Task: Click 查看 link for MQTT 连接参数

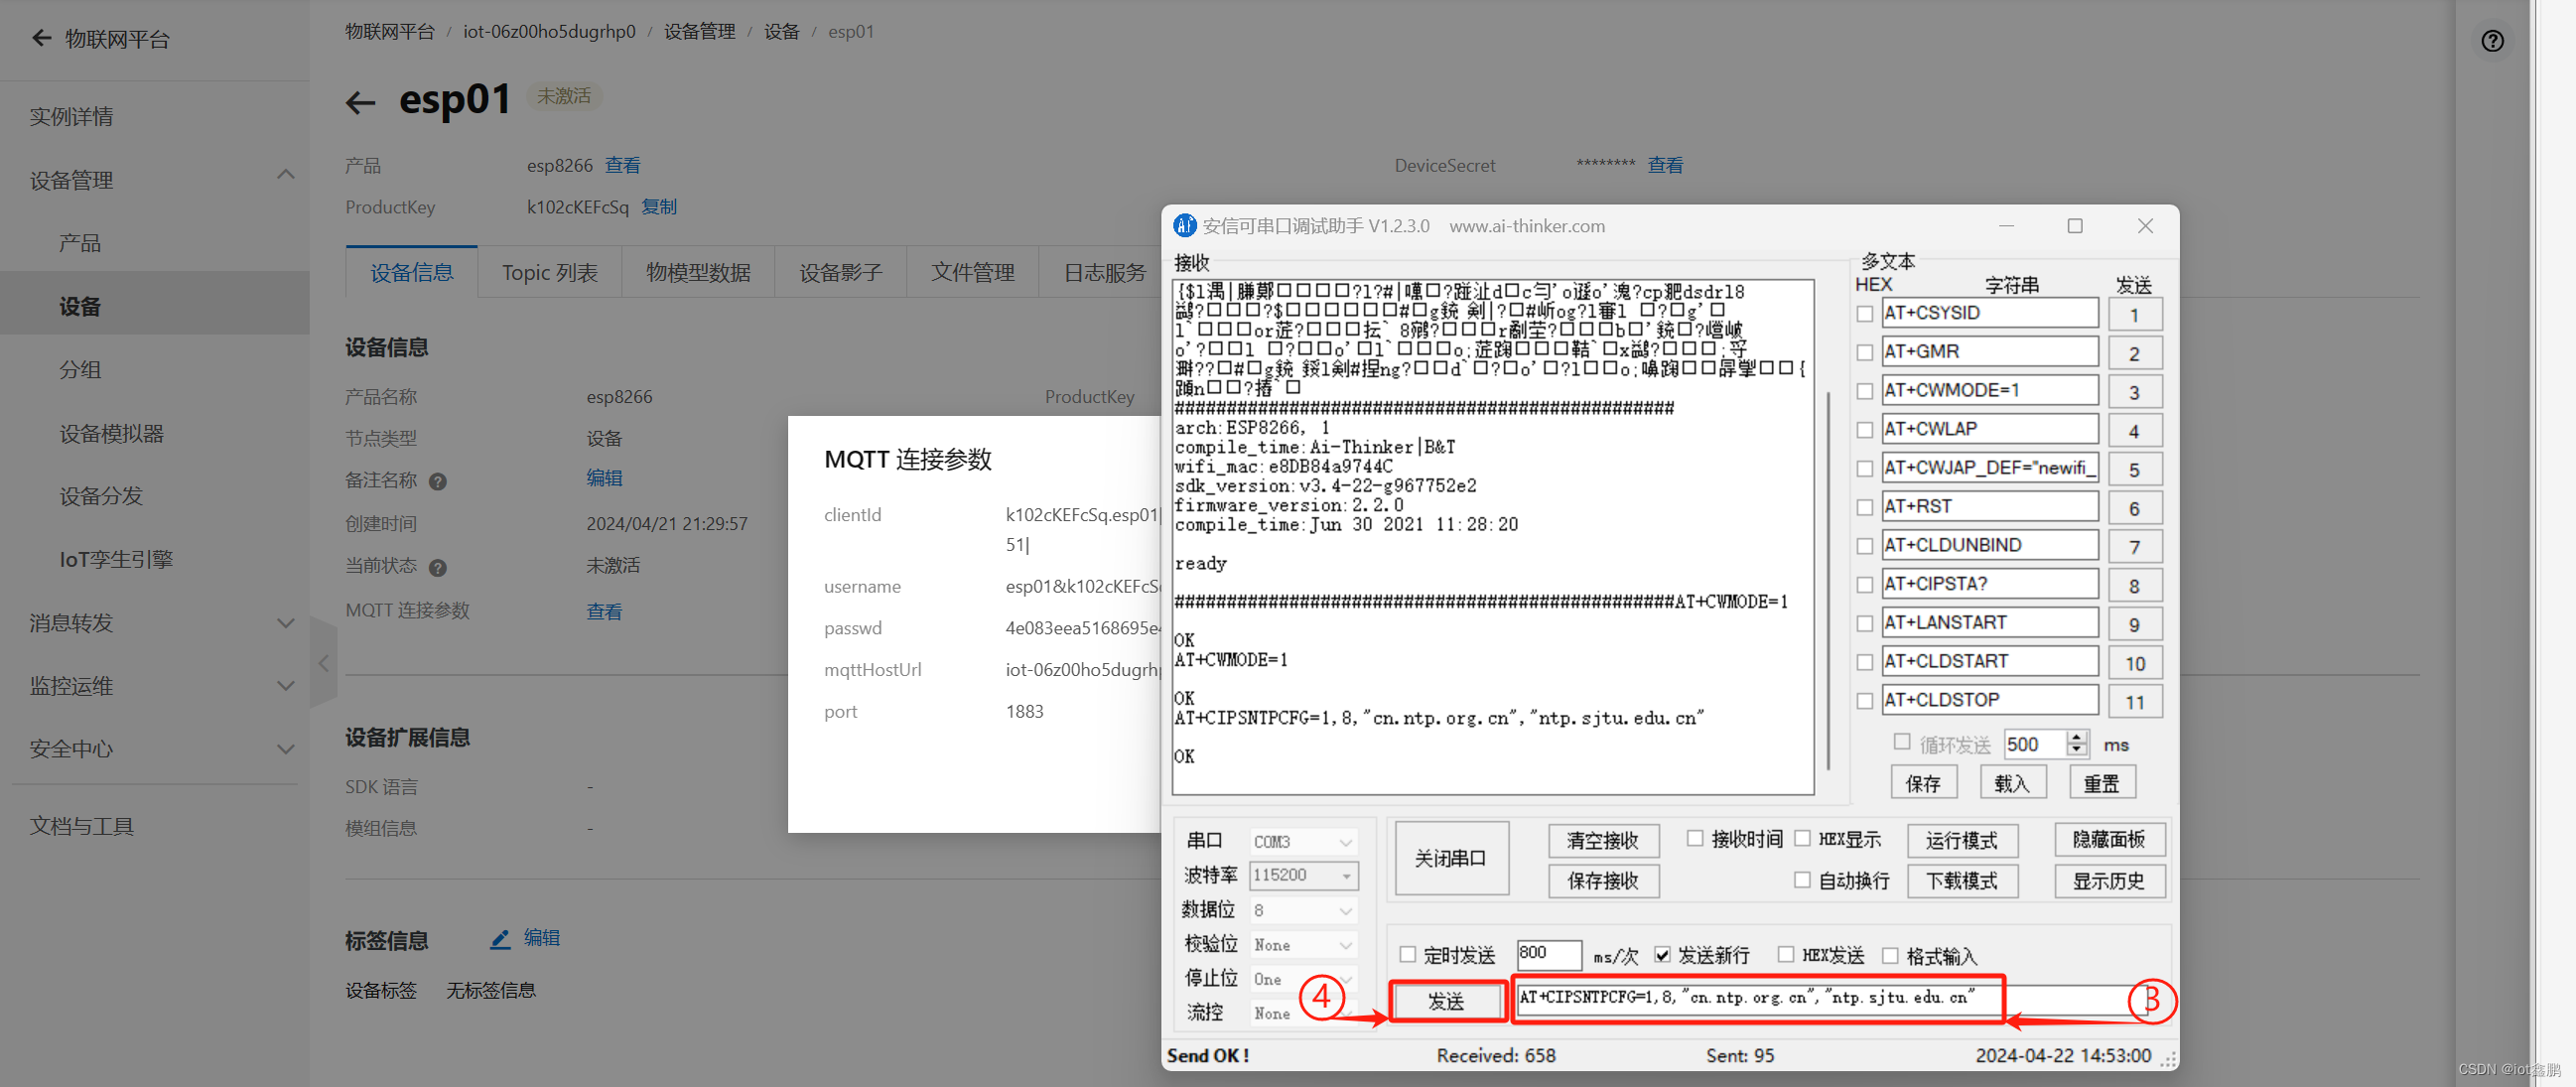Action: [604, 611]
